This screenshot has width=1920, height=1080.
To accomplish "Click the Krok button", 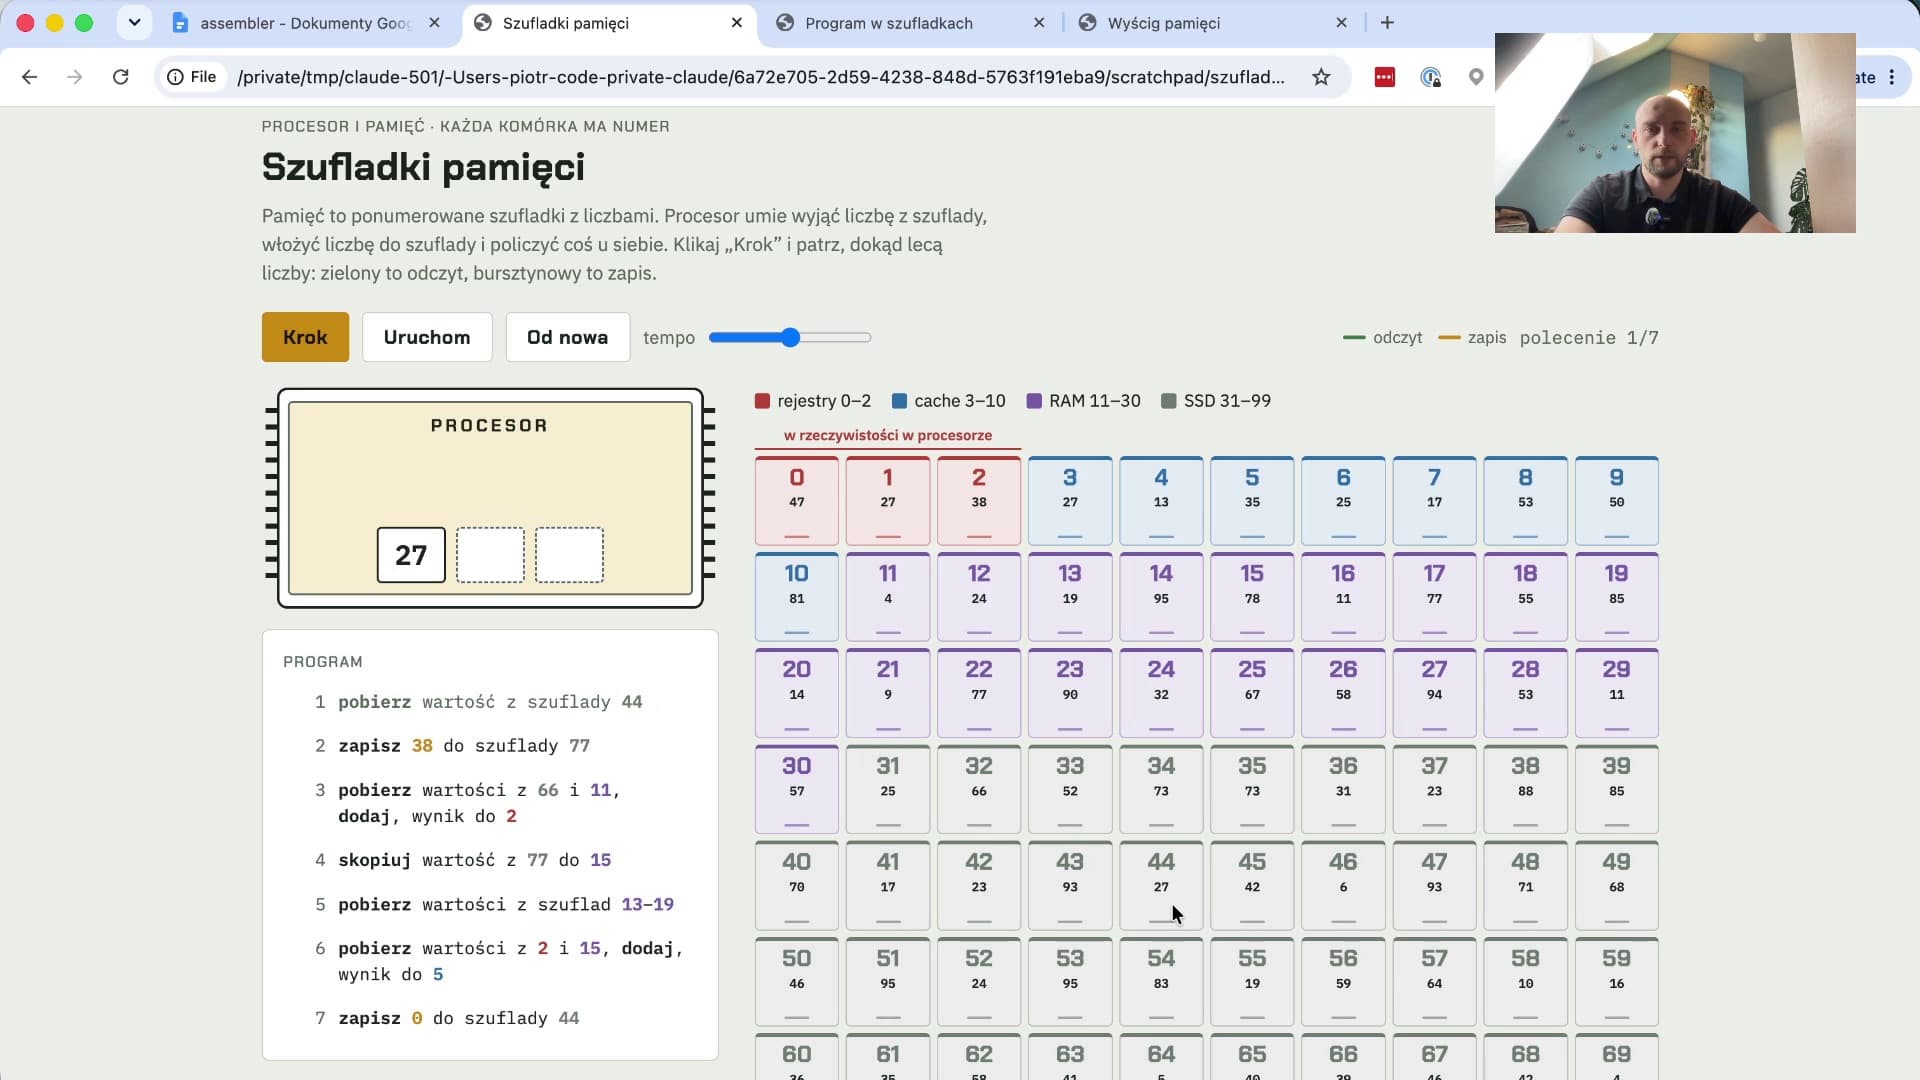I will pos(305,337).
